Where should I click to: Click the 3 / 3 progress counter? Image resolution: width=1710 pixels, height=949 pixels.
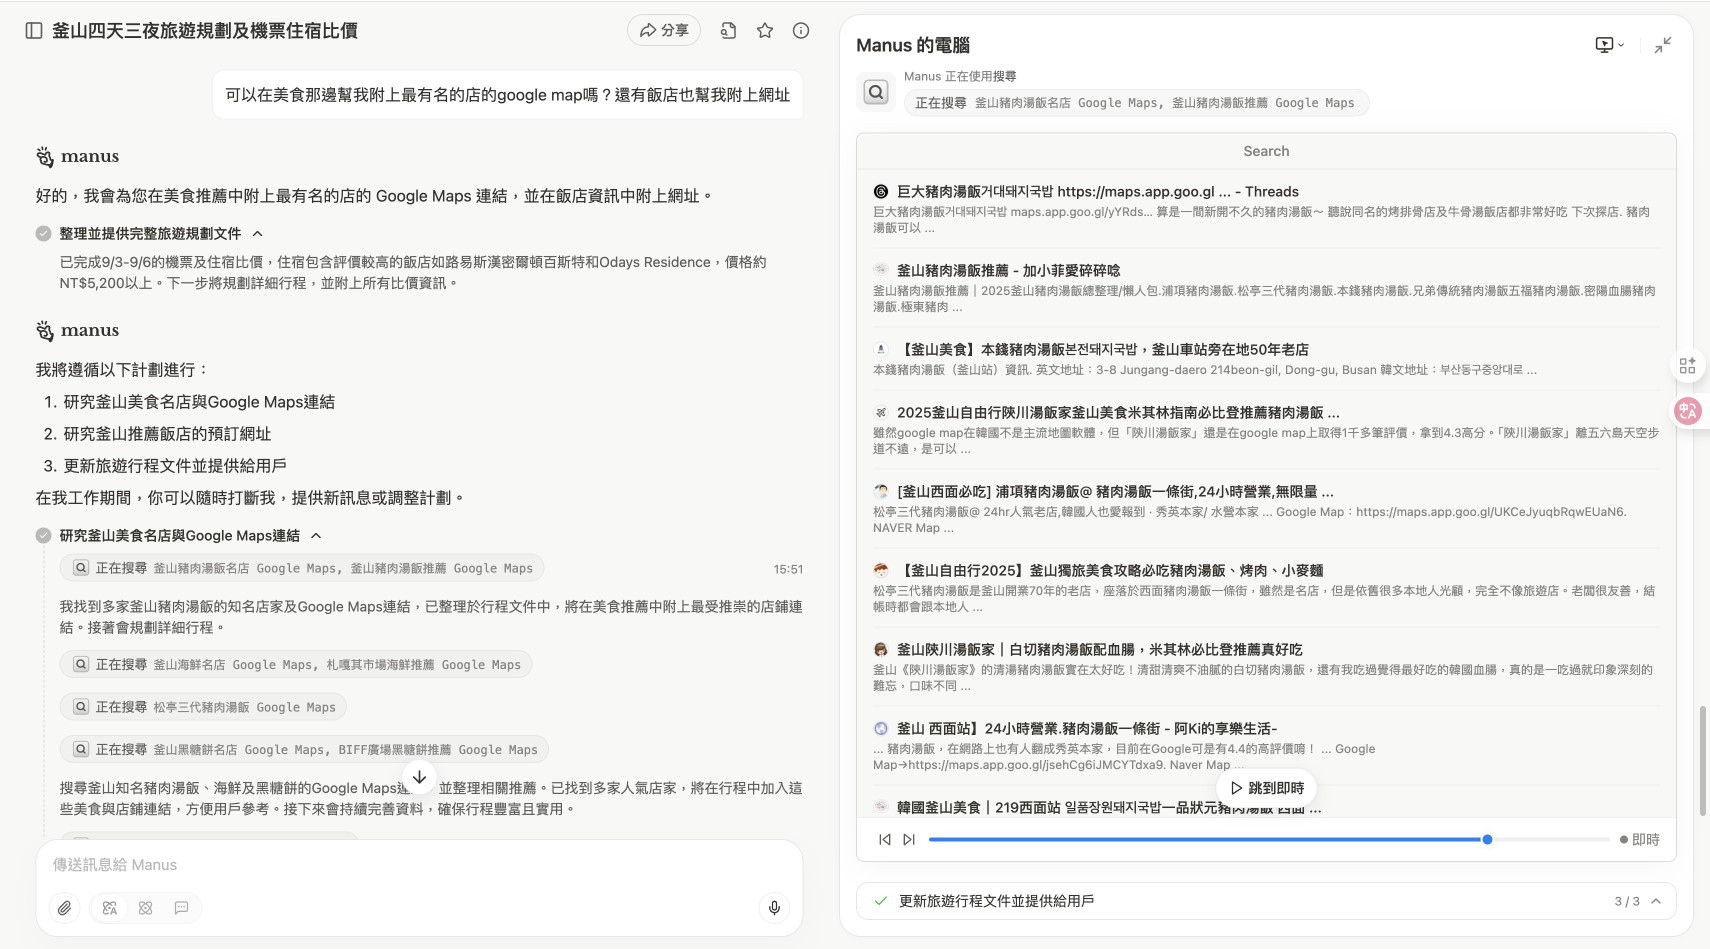[x=1627, y=902]
